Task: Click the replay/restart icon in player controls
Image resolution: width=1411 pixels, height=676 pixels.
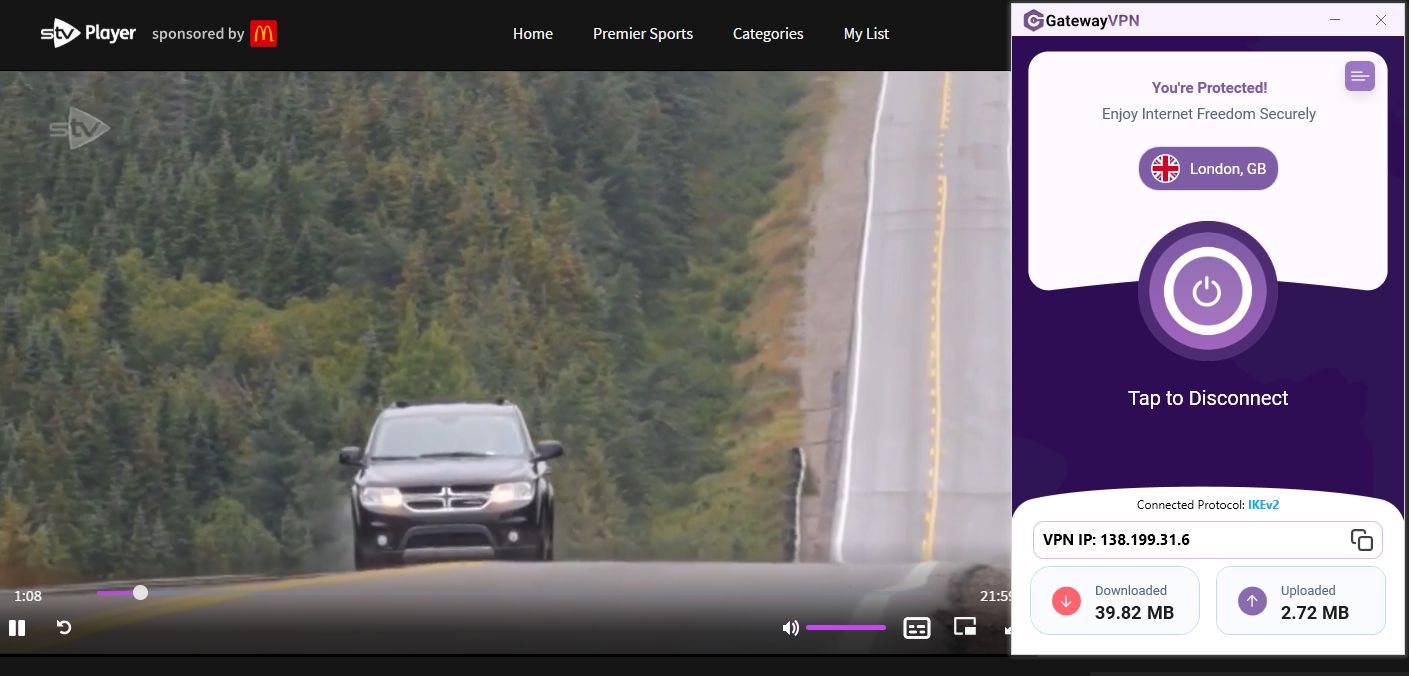Action: tap(63, 627)
